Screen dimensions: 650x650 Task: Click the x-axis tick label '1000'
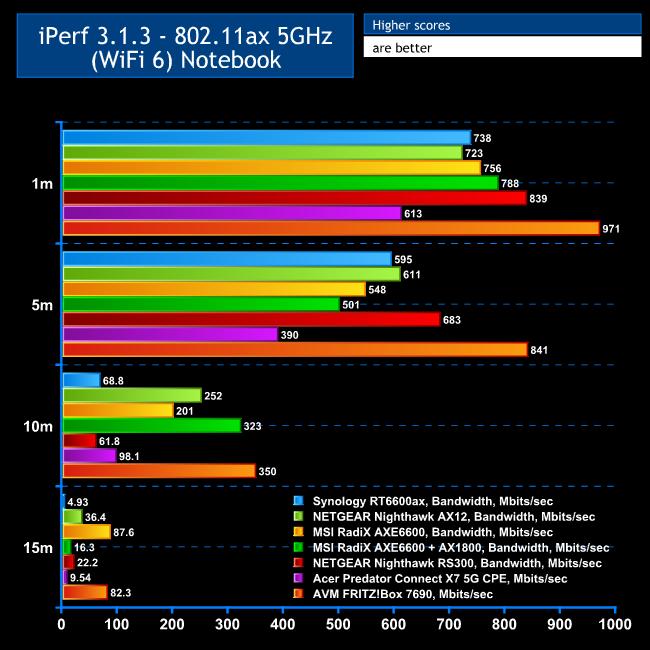(x=615, y=624)
